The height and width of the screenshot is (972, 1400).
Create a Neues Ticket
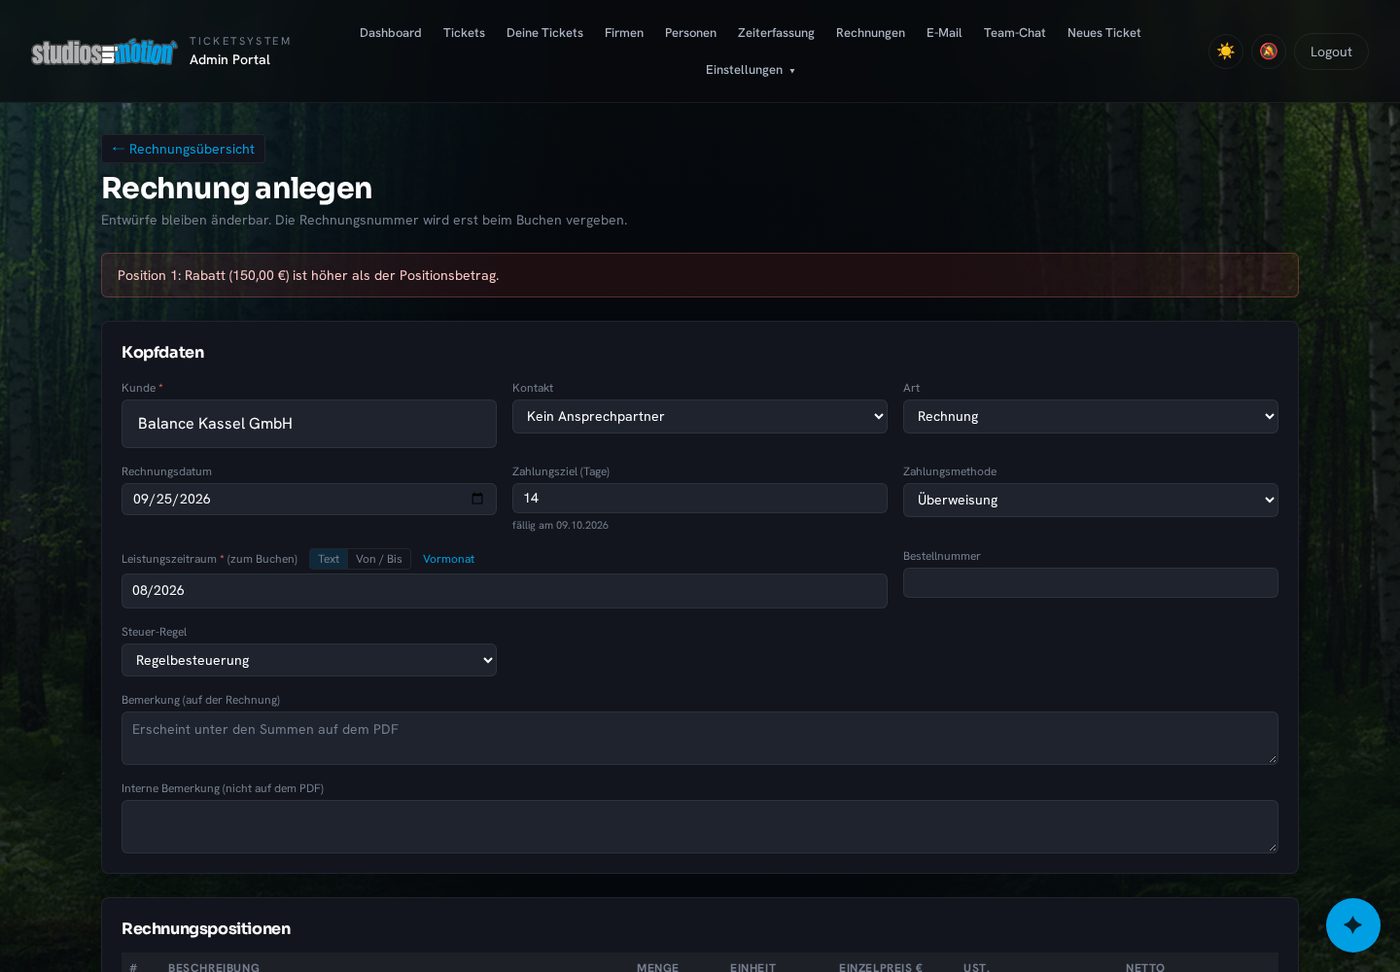click(x=1104, y=33)
